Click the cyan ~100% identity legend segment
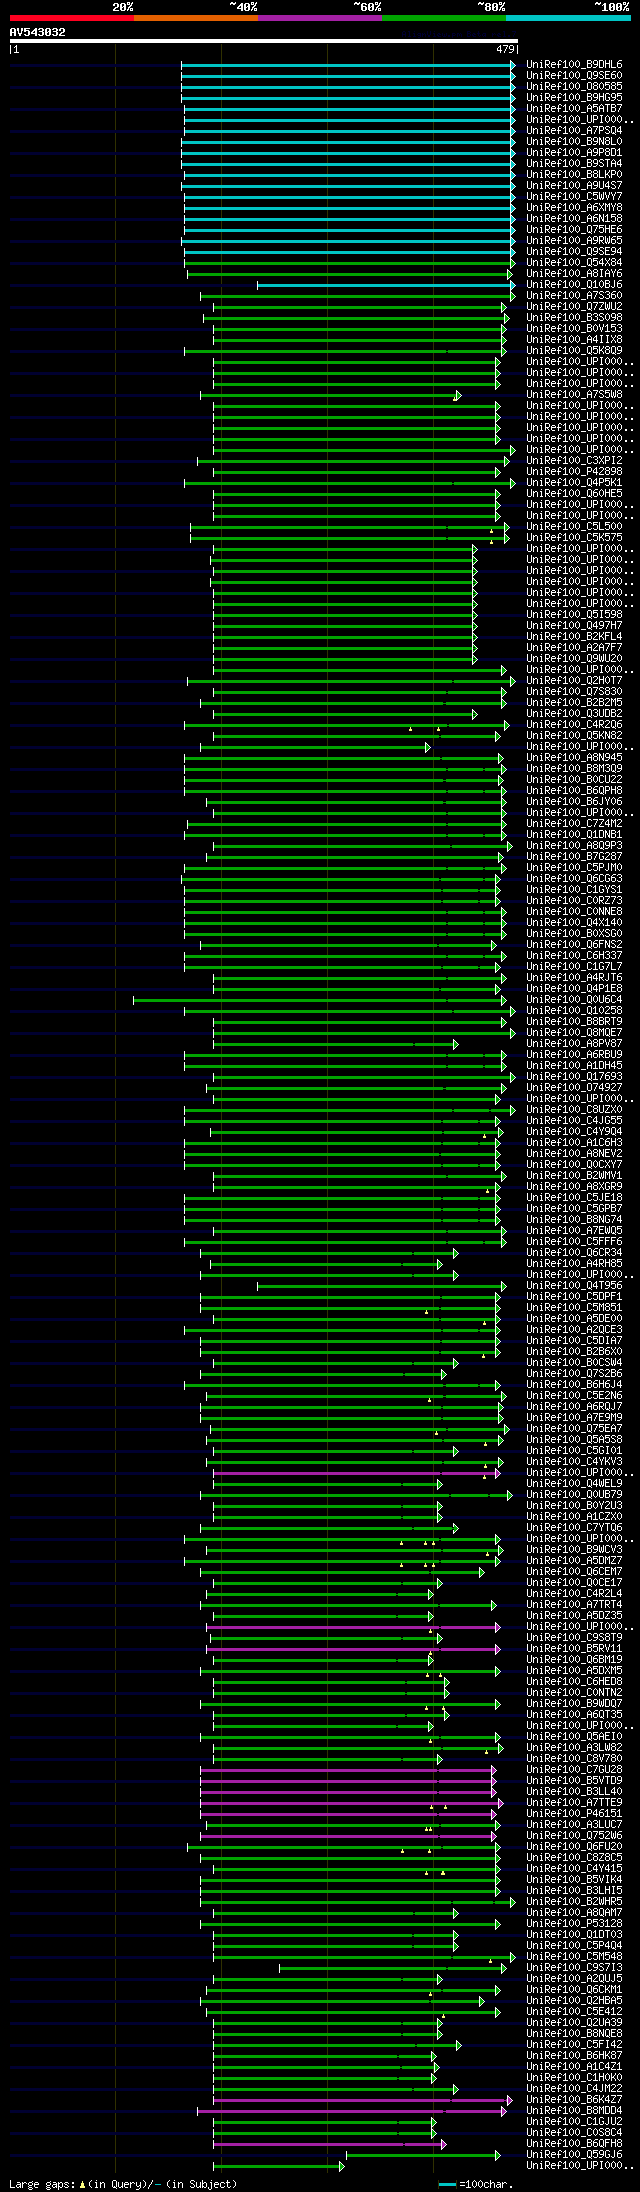This screenshot has width=640, height=2192. click(x=568, y=18)
